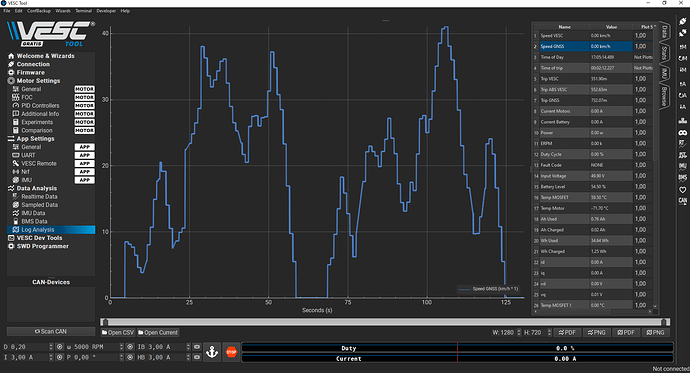This screenshot has height=373, width=690.
Task: Click Write Motor Configuration down-arrow M icon
Action: coord(683,69)
